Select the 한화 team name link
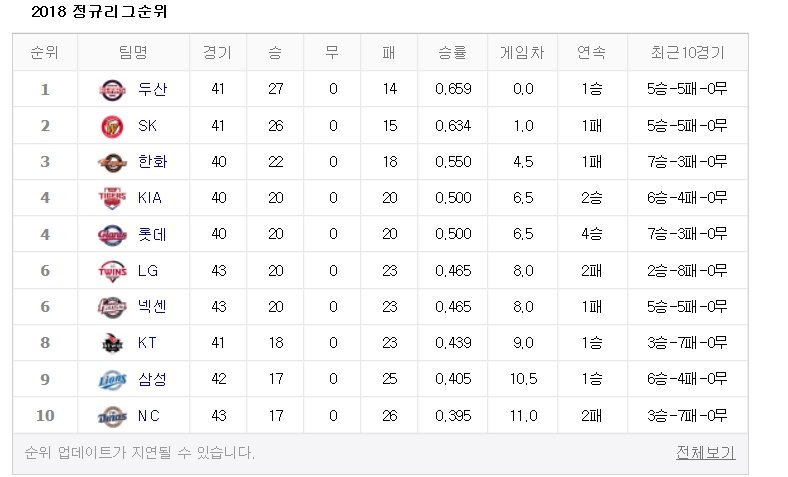The width and height of the screenshot is (788, 477). (x=152, y=162)
